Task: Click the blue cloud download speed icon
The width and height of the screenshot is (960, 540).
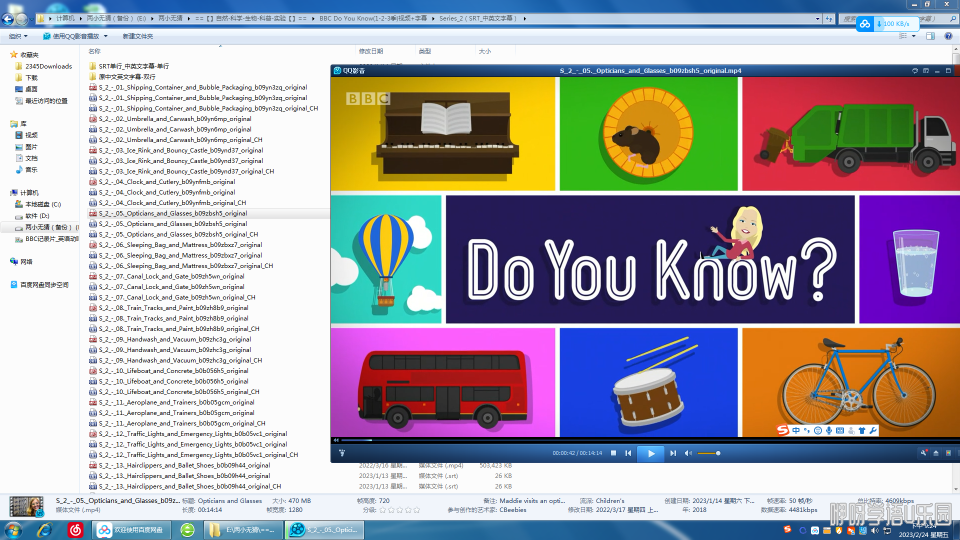Action: [865, 23]
